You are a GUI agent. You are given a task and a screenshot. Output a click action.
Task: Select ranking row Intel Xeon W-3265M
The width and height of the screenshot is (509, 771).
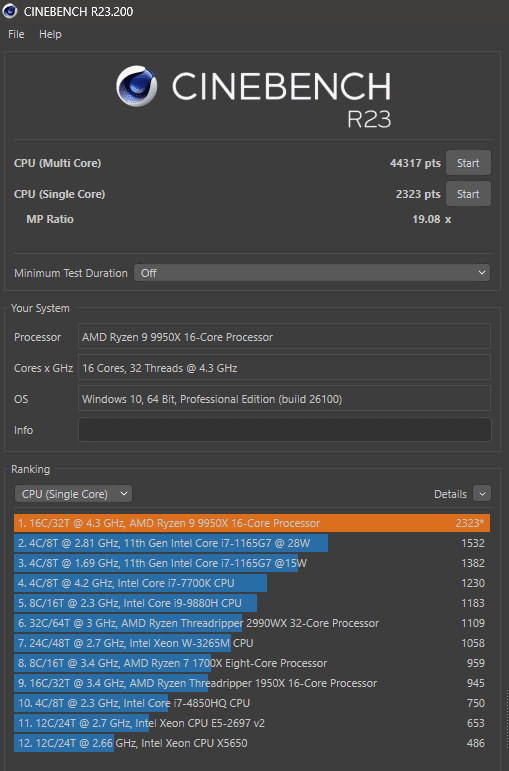252,643
